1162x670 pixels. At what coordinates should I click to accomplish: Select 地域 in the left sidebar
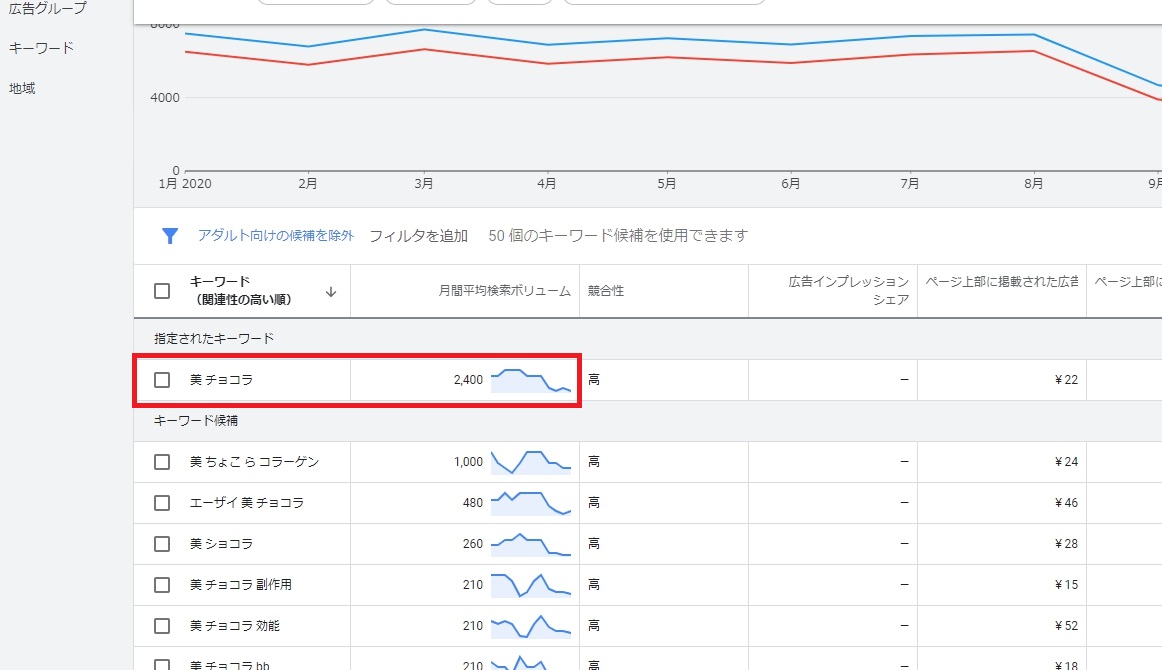[x=22, y=88]
